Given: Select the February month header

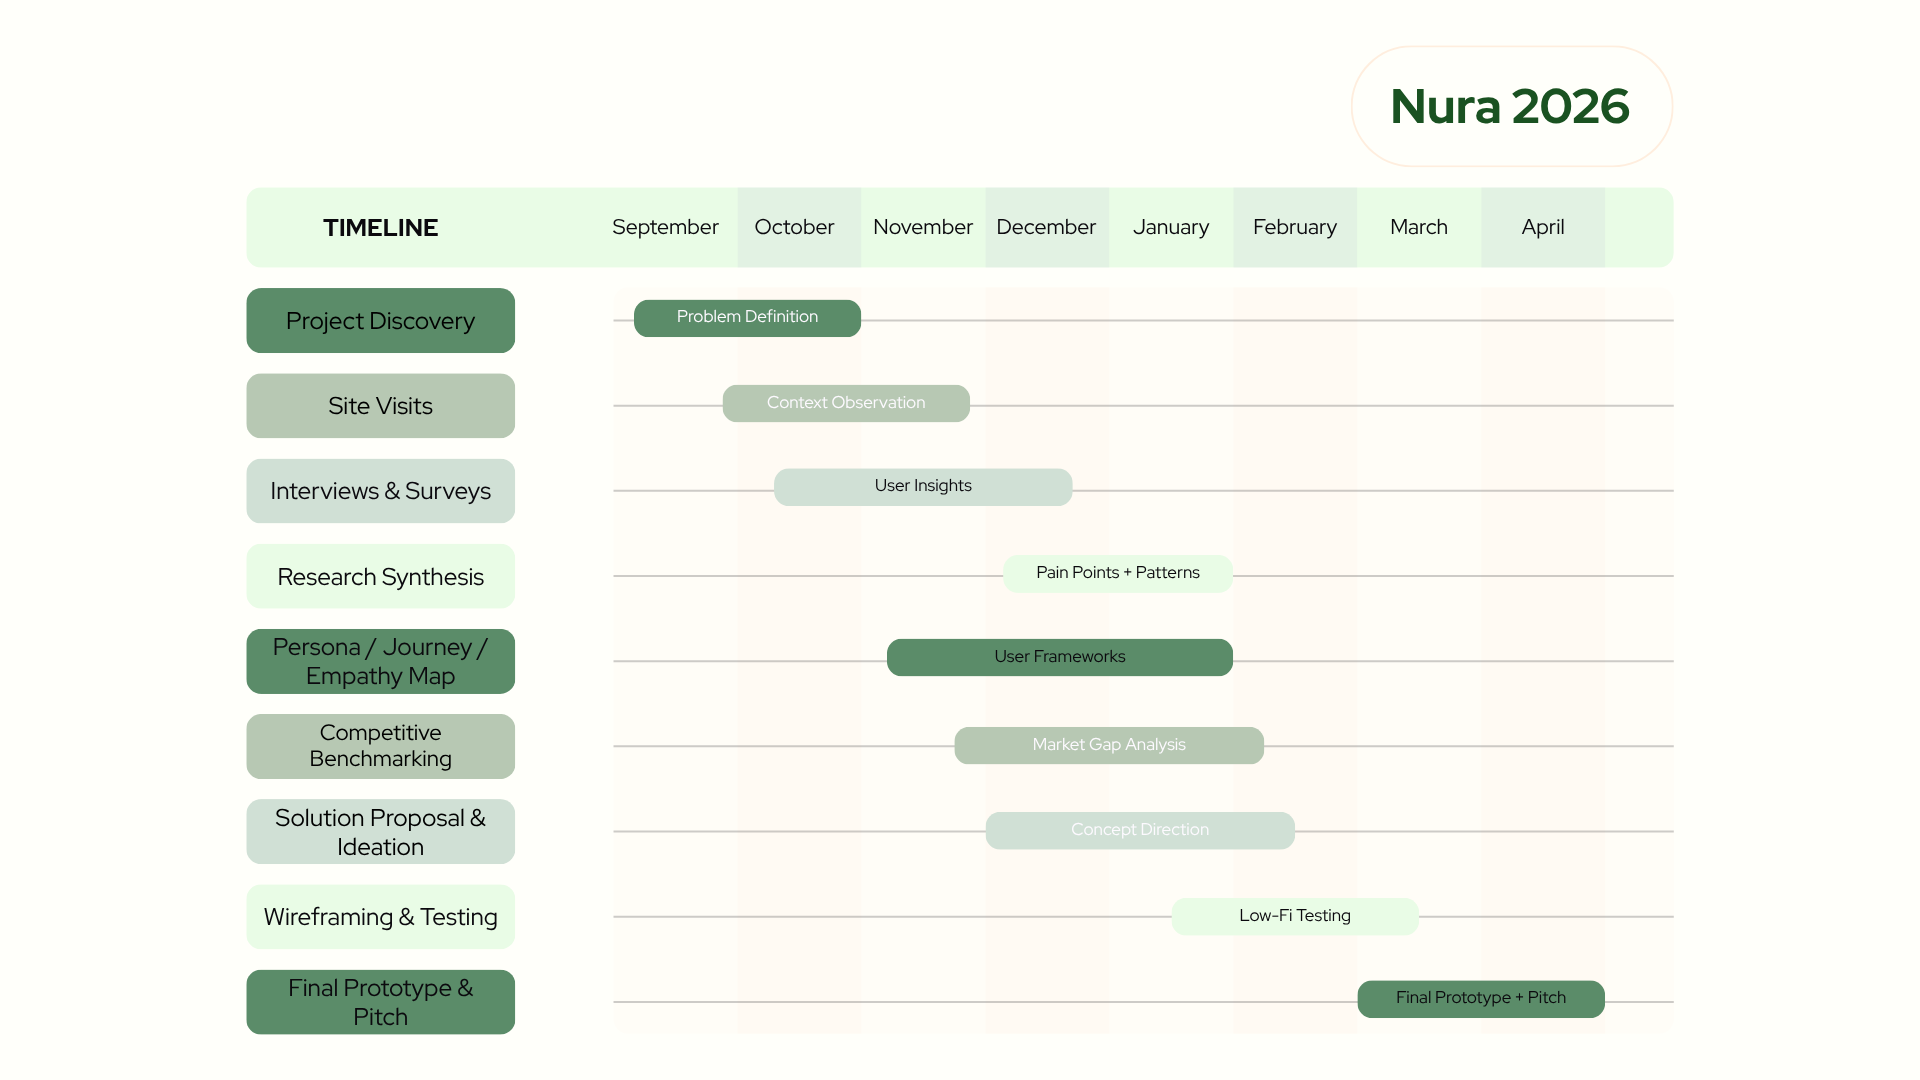Looking at the screenshot, I should click(x=1294, y=227).
